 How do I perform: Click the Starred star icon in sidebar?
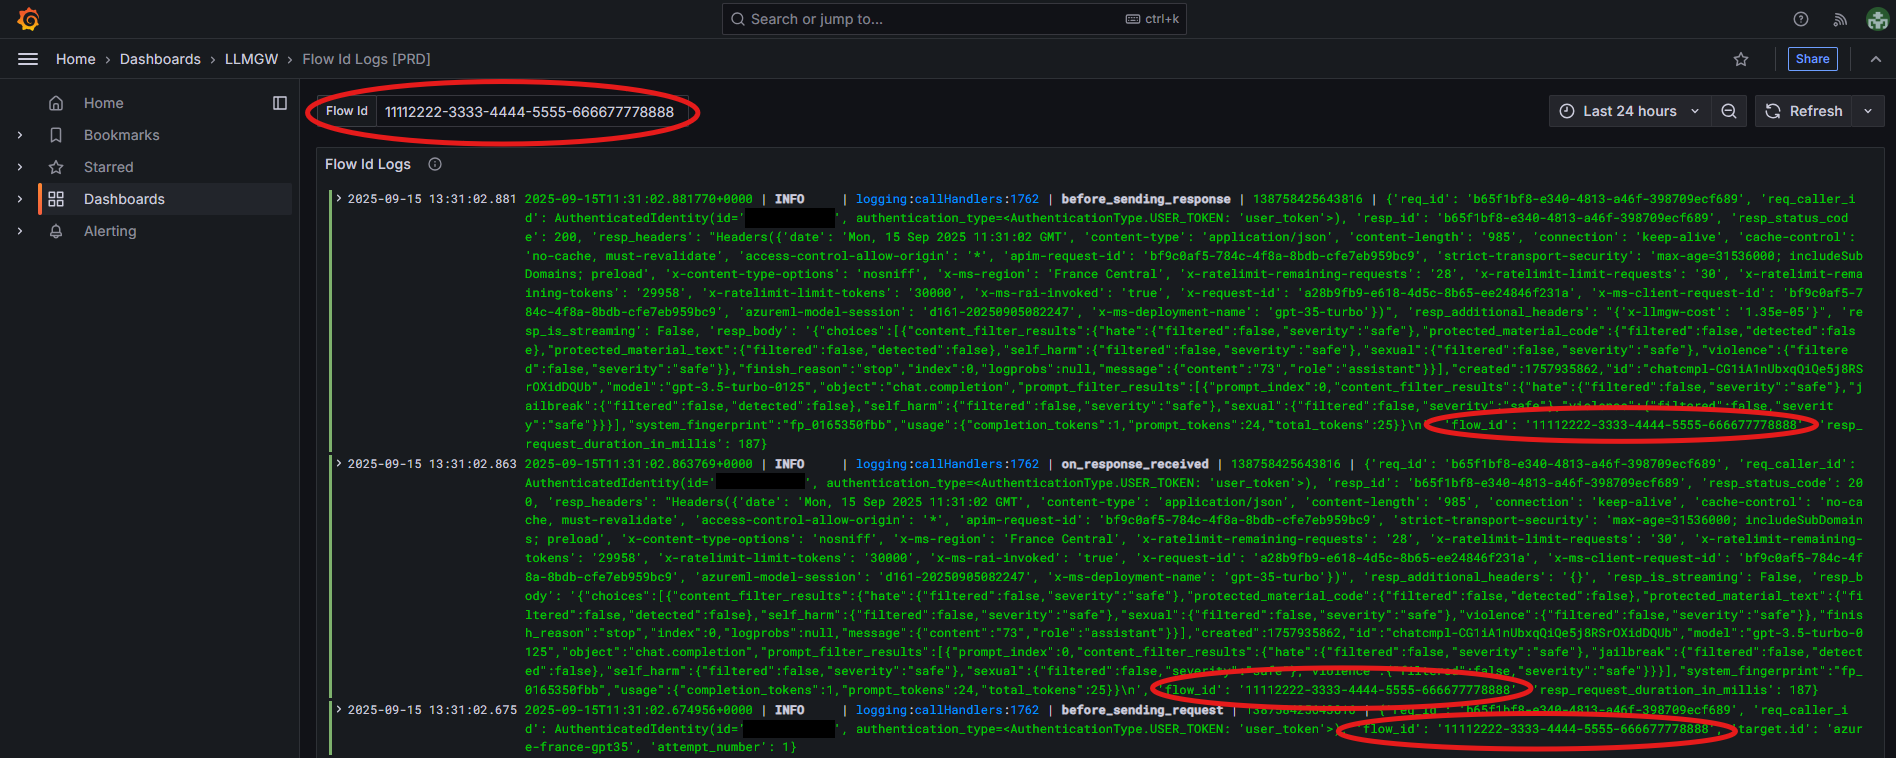pos(56,167)
